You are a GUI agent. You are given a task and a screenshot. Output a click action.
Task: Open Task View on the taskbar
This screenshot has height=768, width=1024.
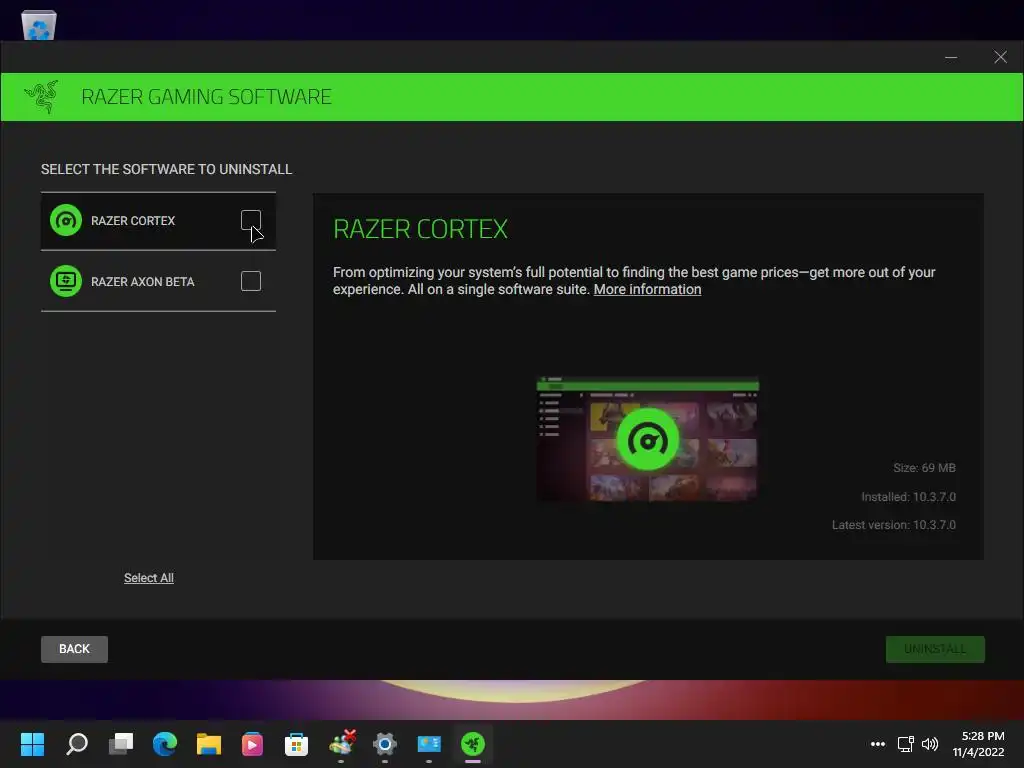tap(121, 744)
